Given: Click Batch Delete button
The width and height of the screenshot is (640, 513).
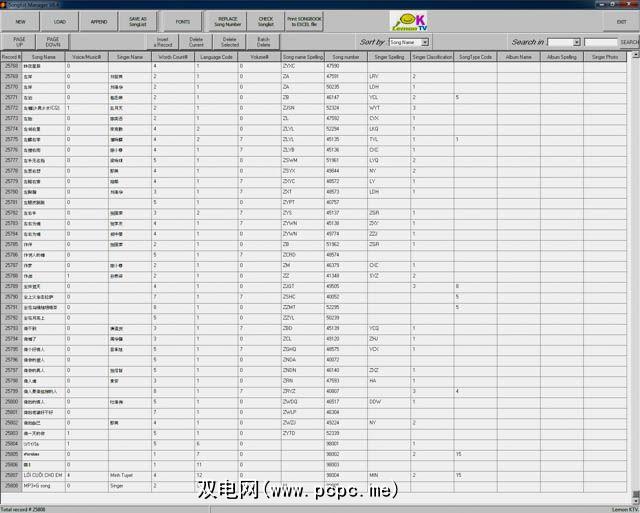Looking at the screenshot, I should pos(263,42).
